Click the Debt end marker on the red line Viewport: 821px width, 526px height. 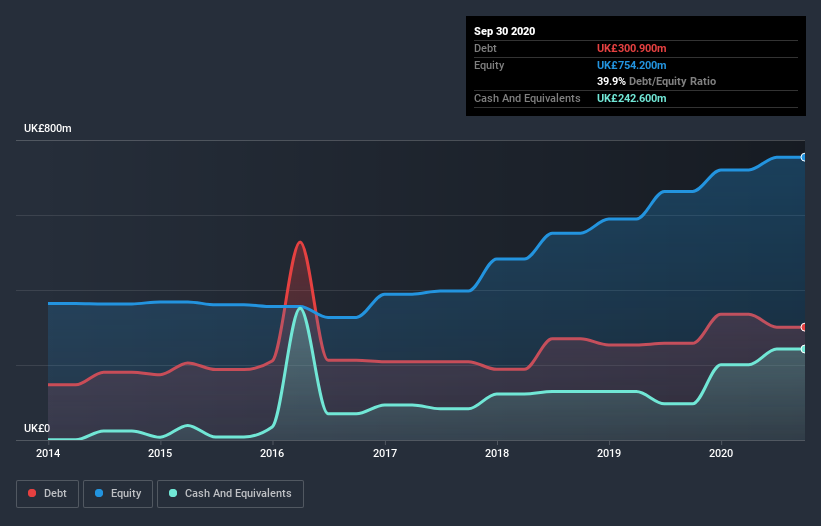click(x=804, y=327)
